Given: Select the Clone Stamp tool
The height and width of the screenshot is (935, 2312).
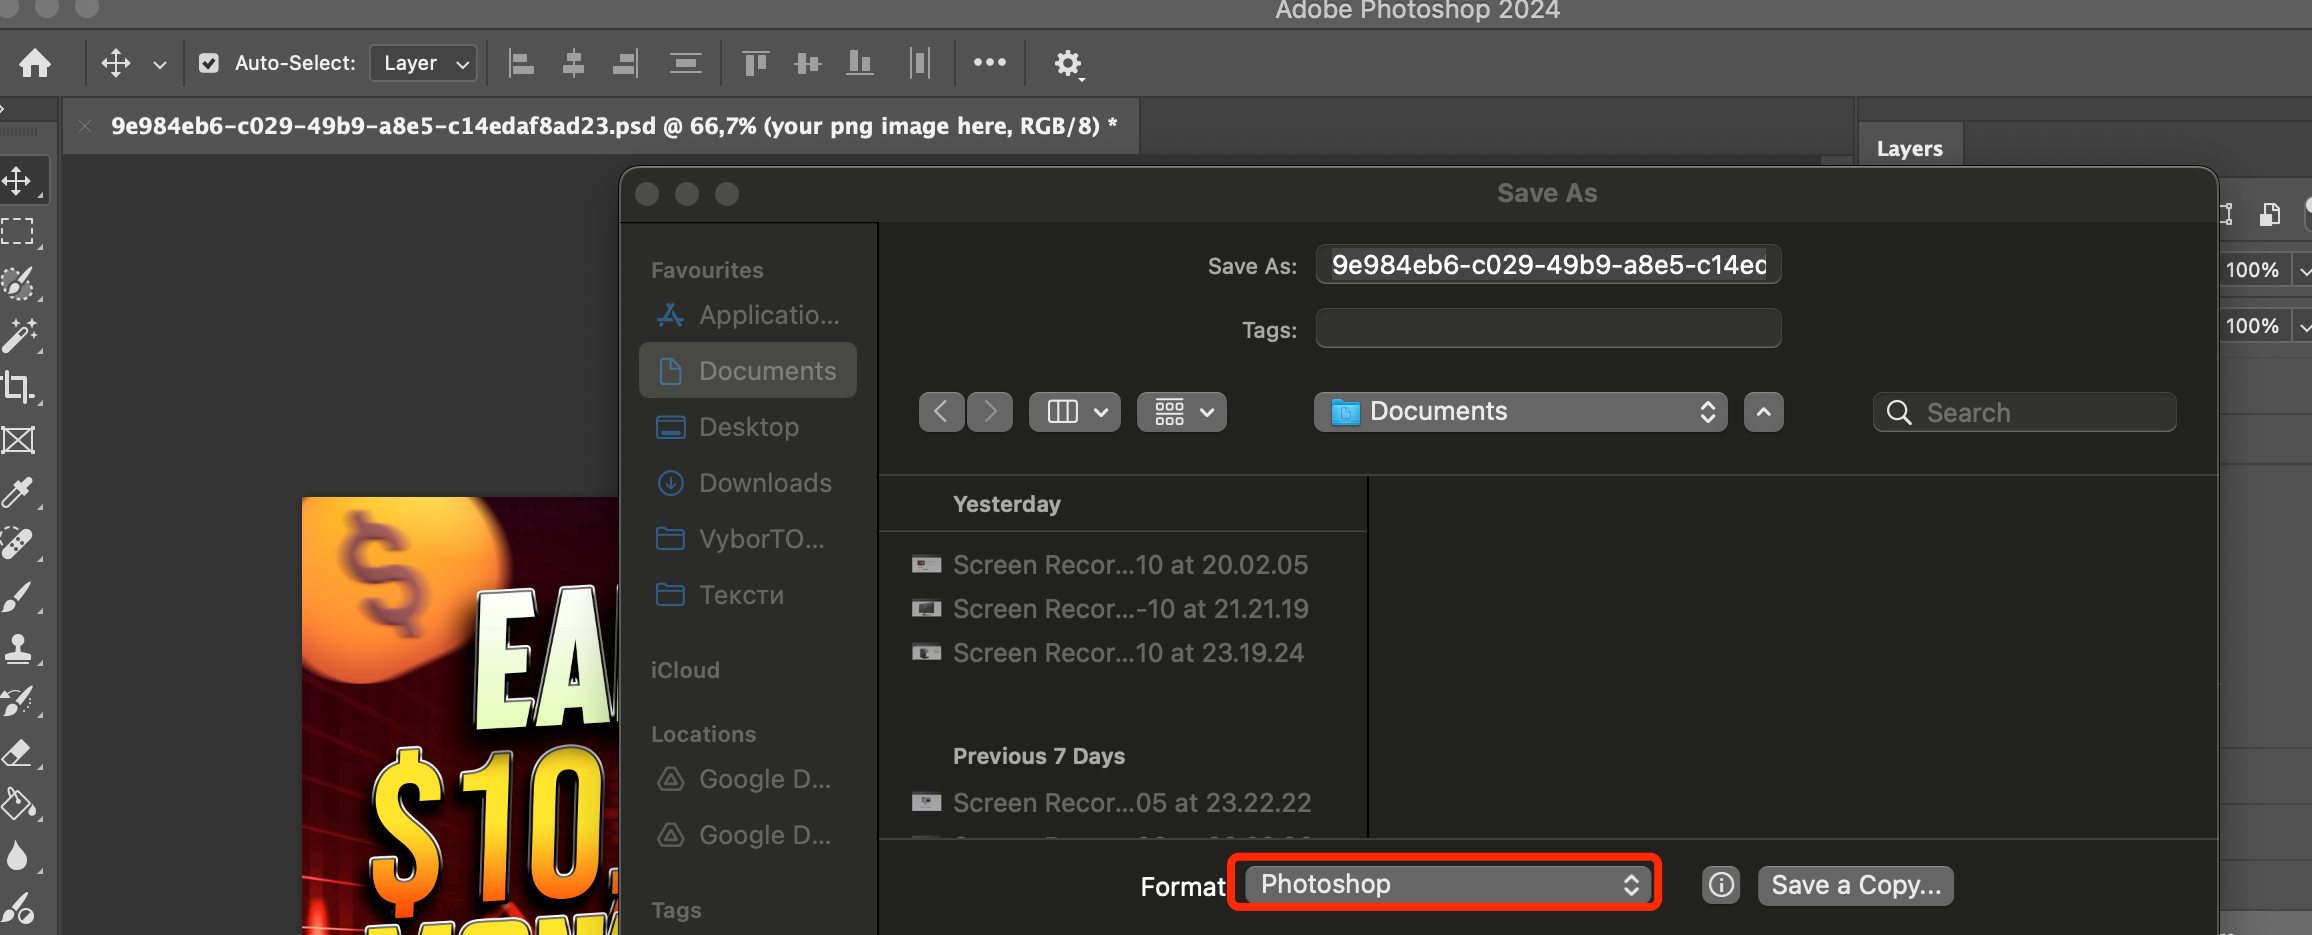Looking at the screenshot, I should click(18, 649).
